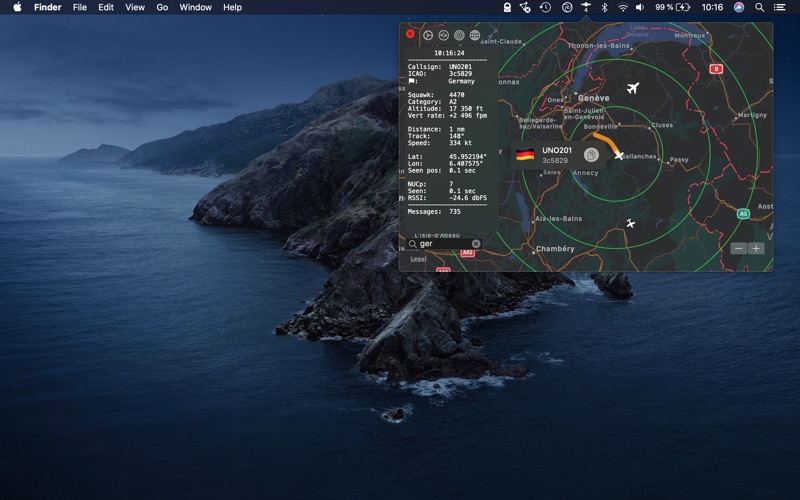Click the Chambéry city label on map
The width and height of the screenshot is (800, 500).
[555, 249]
